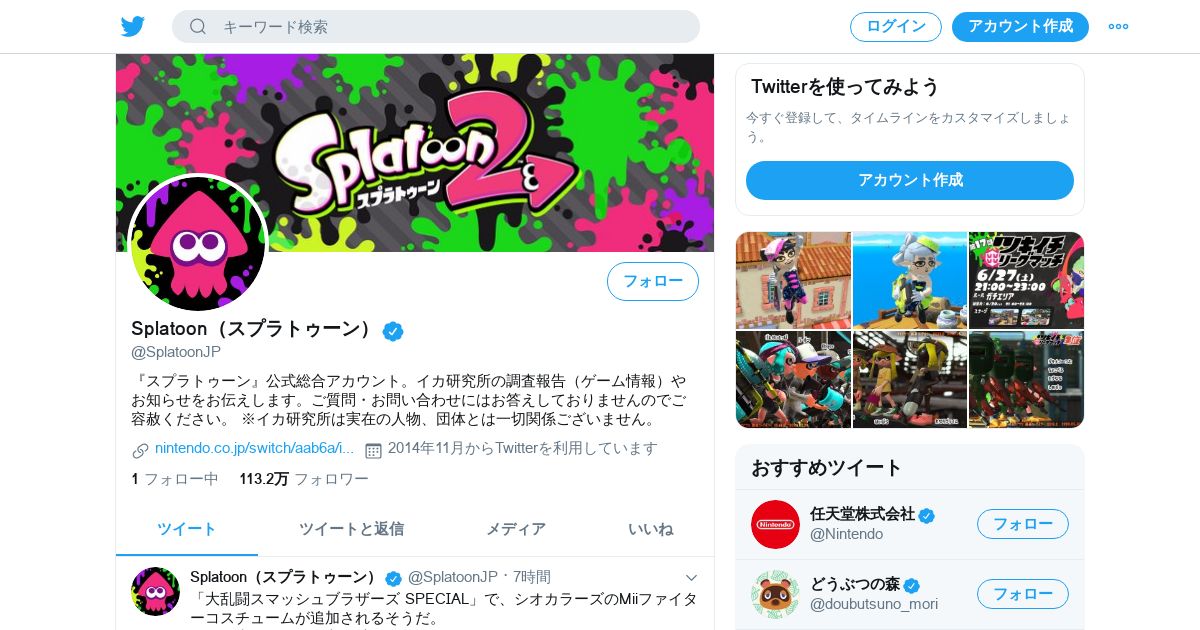Click the Nintendo red logo avatar
This screenshot has height=630, width=1200.
click(x=775, y=524)
